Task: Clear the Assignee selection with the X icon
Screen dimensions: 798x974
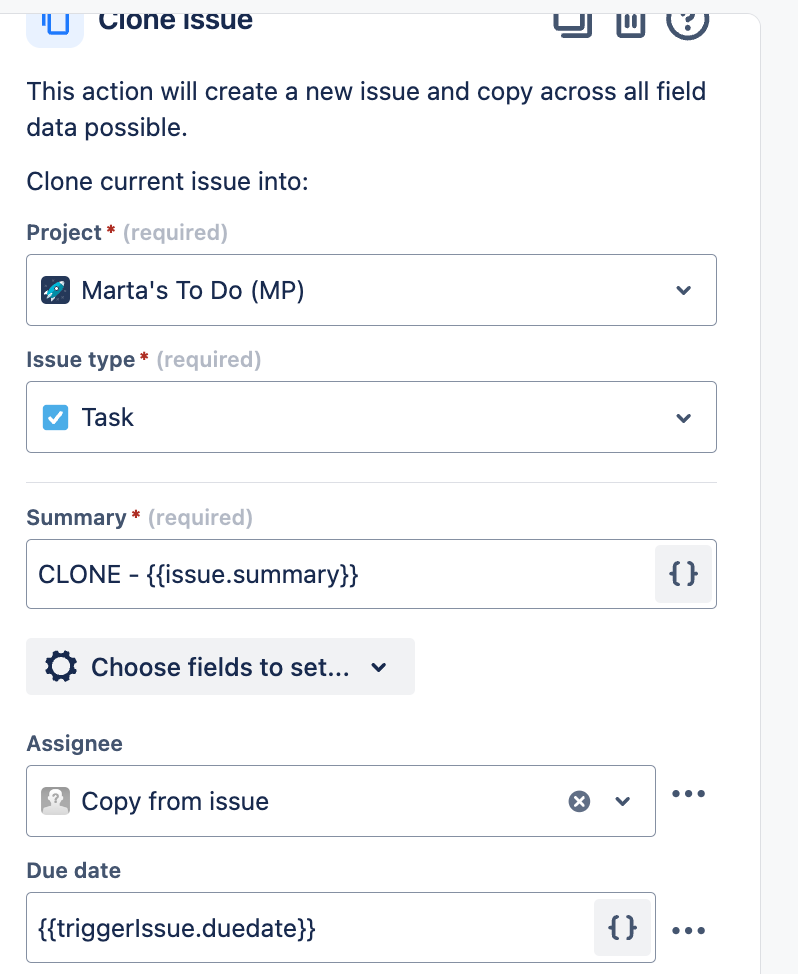Action: [579, 801]
